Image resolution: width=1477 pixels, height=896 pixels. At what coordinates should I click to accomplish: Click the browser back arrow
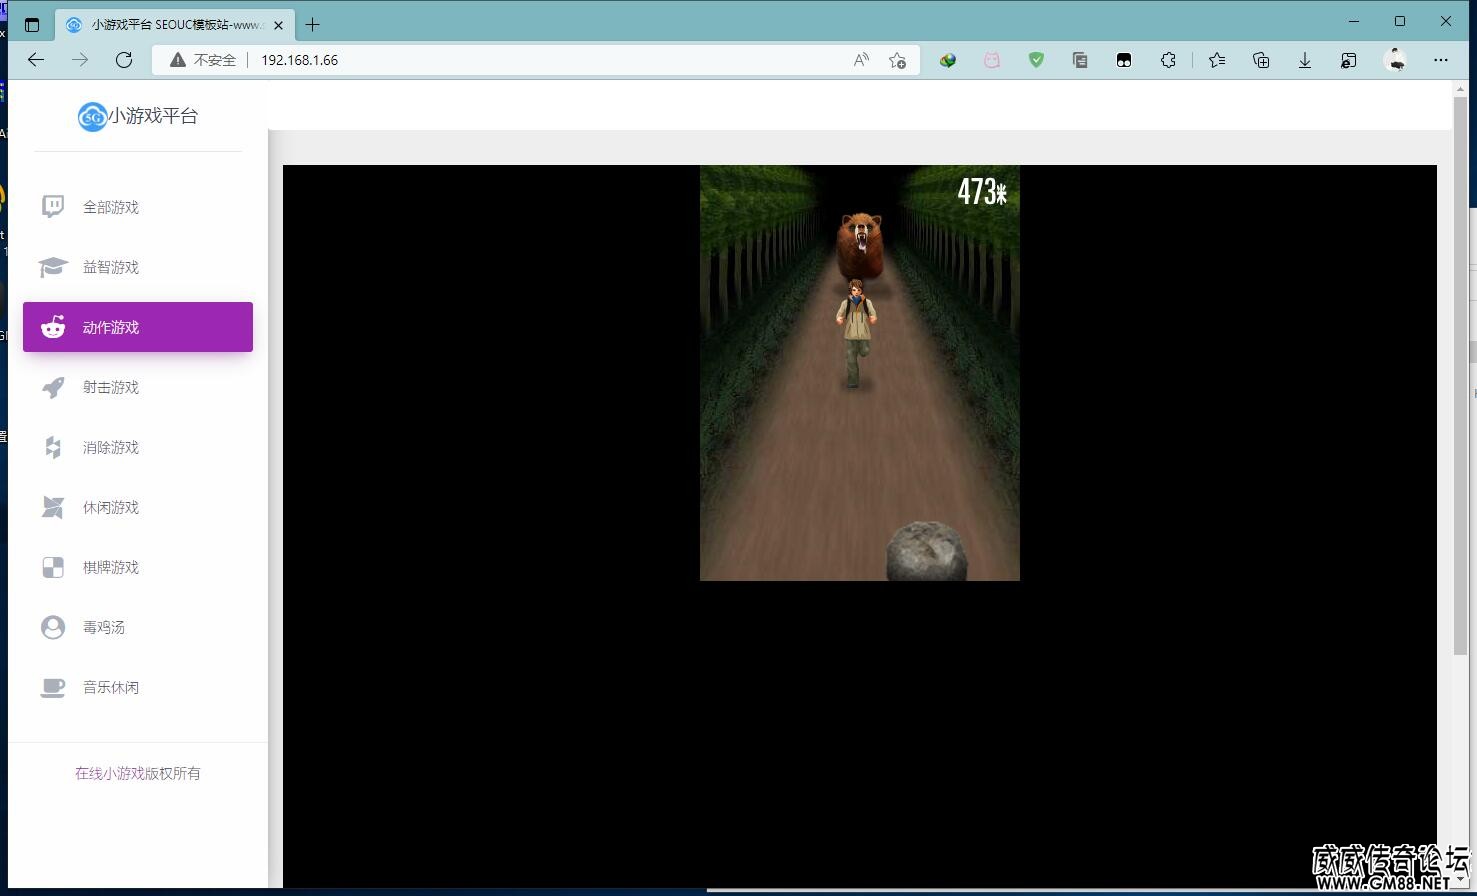pyautogui.click(x=36, y=60)
